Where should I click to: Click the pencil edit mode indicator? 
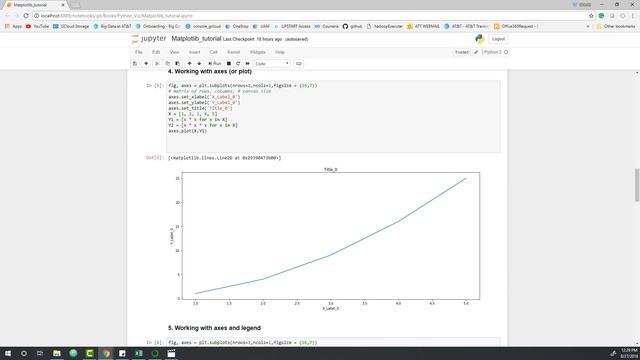pos(476,52)
